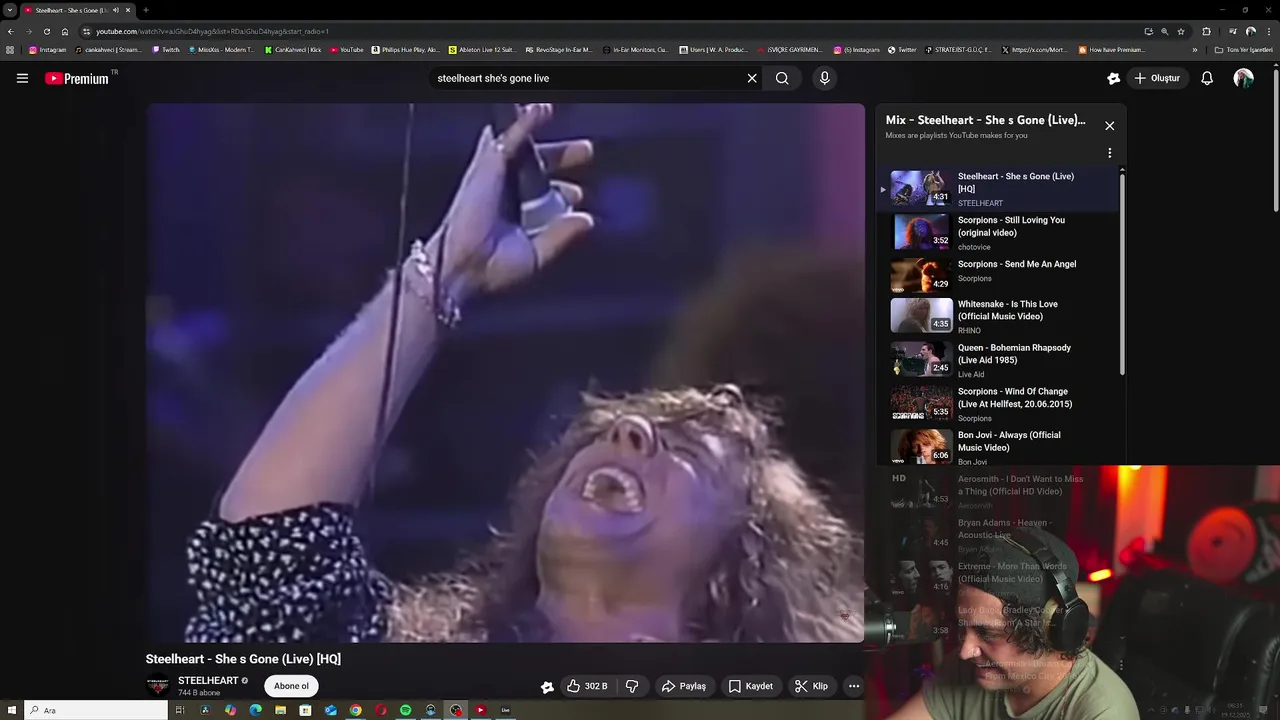
Task: Open the browser extensions puzzle icon
Action: click(1206, 31)
